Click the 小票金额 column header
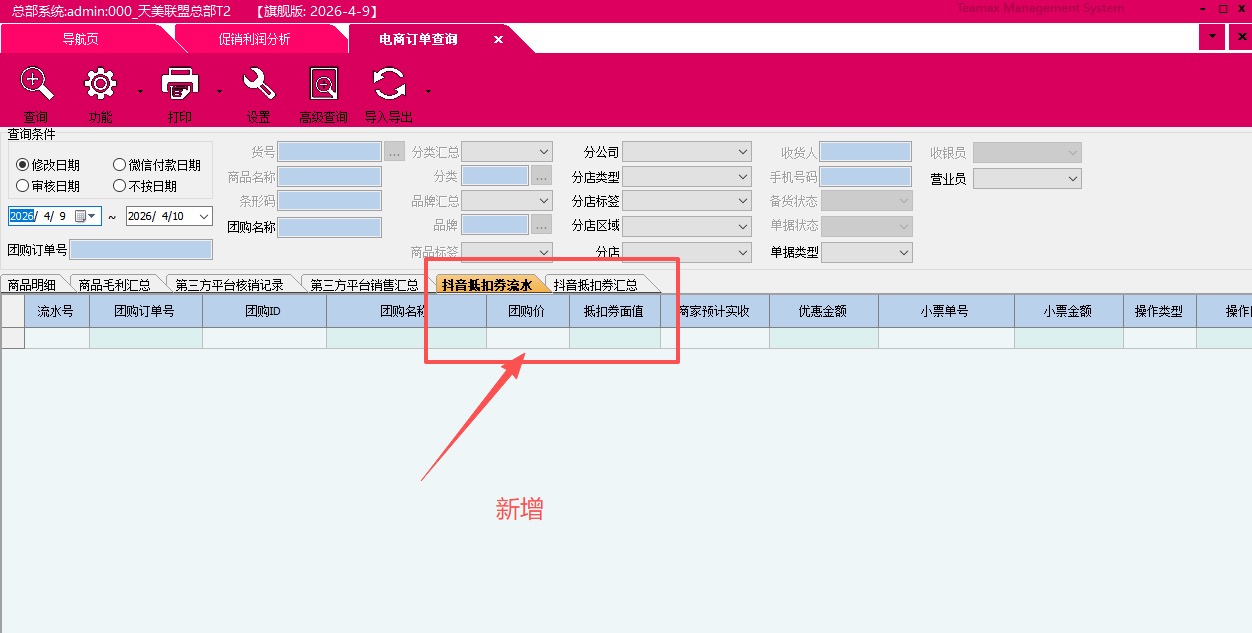 (1068, 311)
